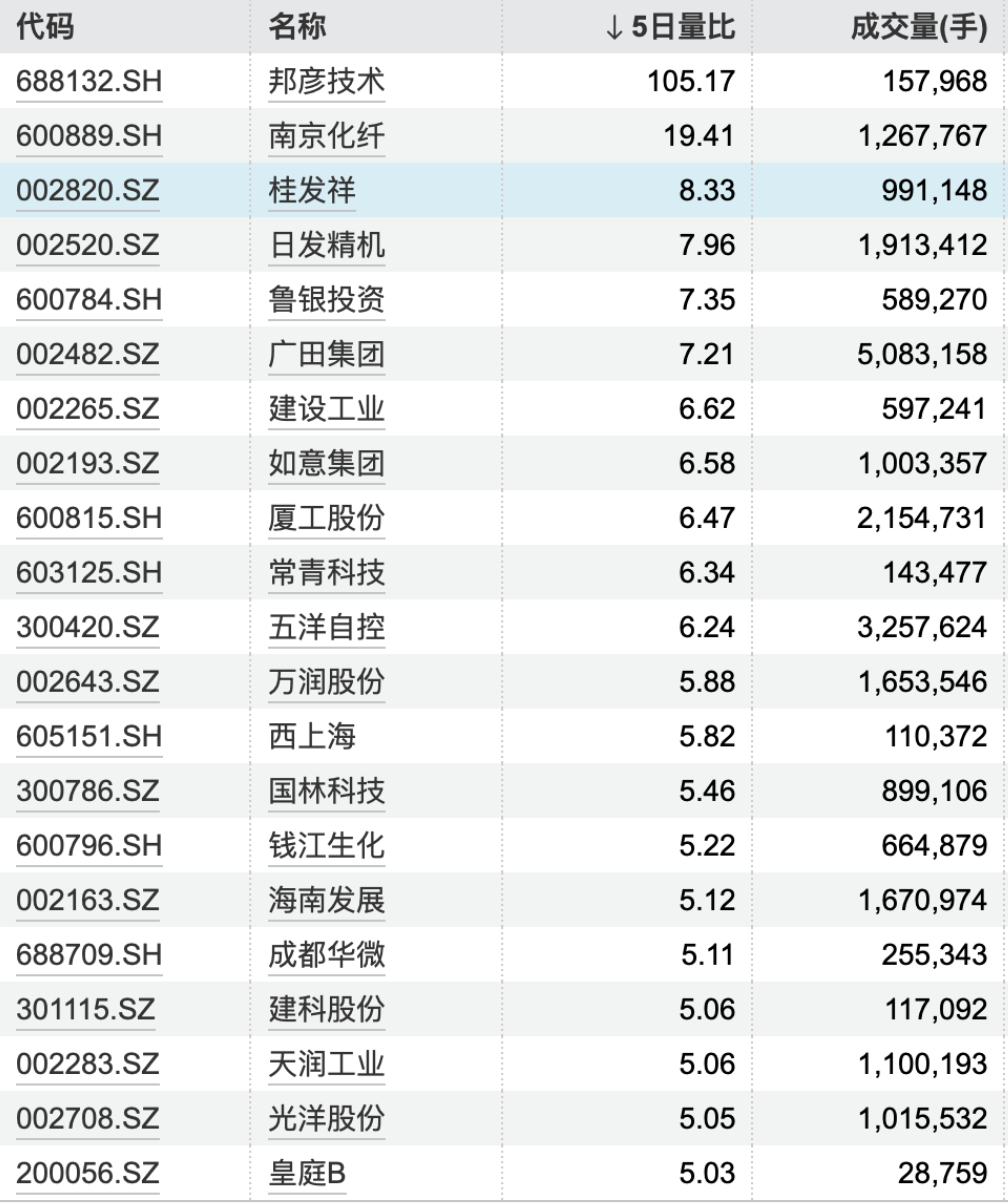Screen dimensions: 1008x1204
Task: Open the 邦彦技术 stock name link
Action: [x=326, y=82]
